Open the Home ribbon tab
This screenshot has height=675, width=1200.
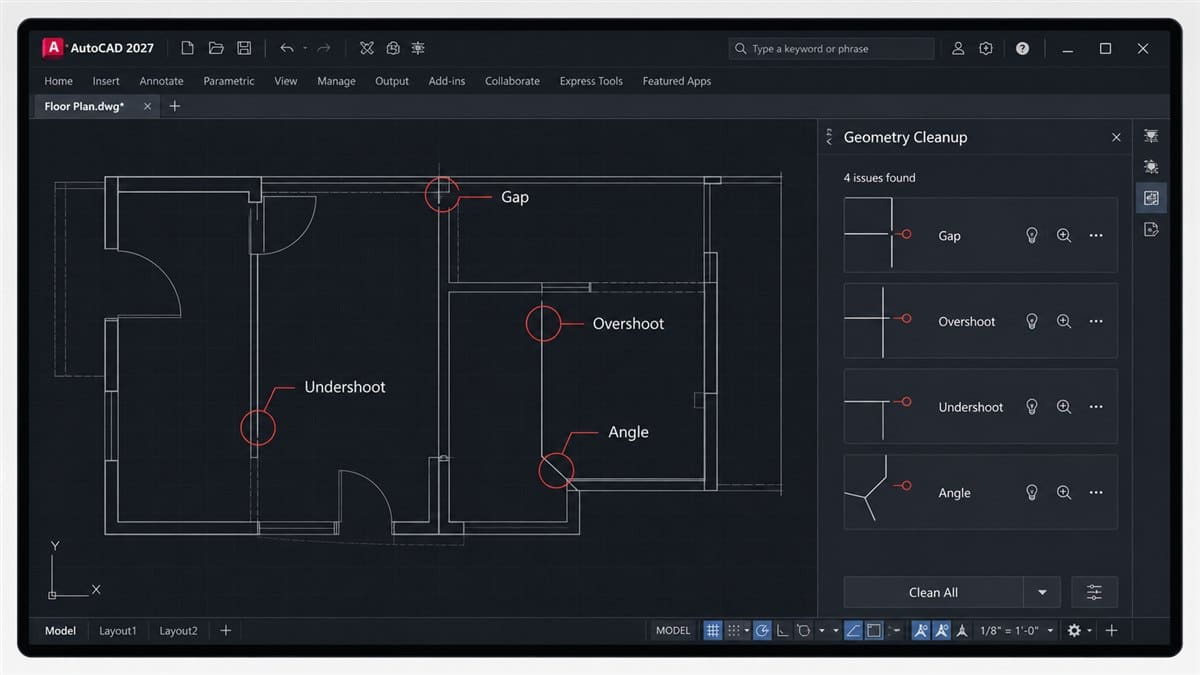click(58, 81)
